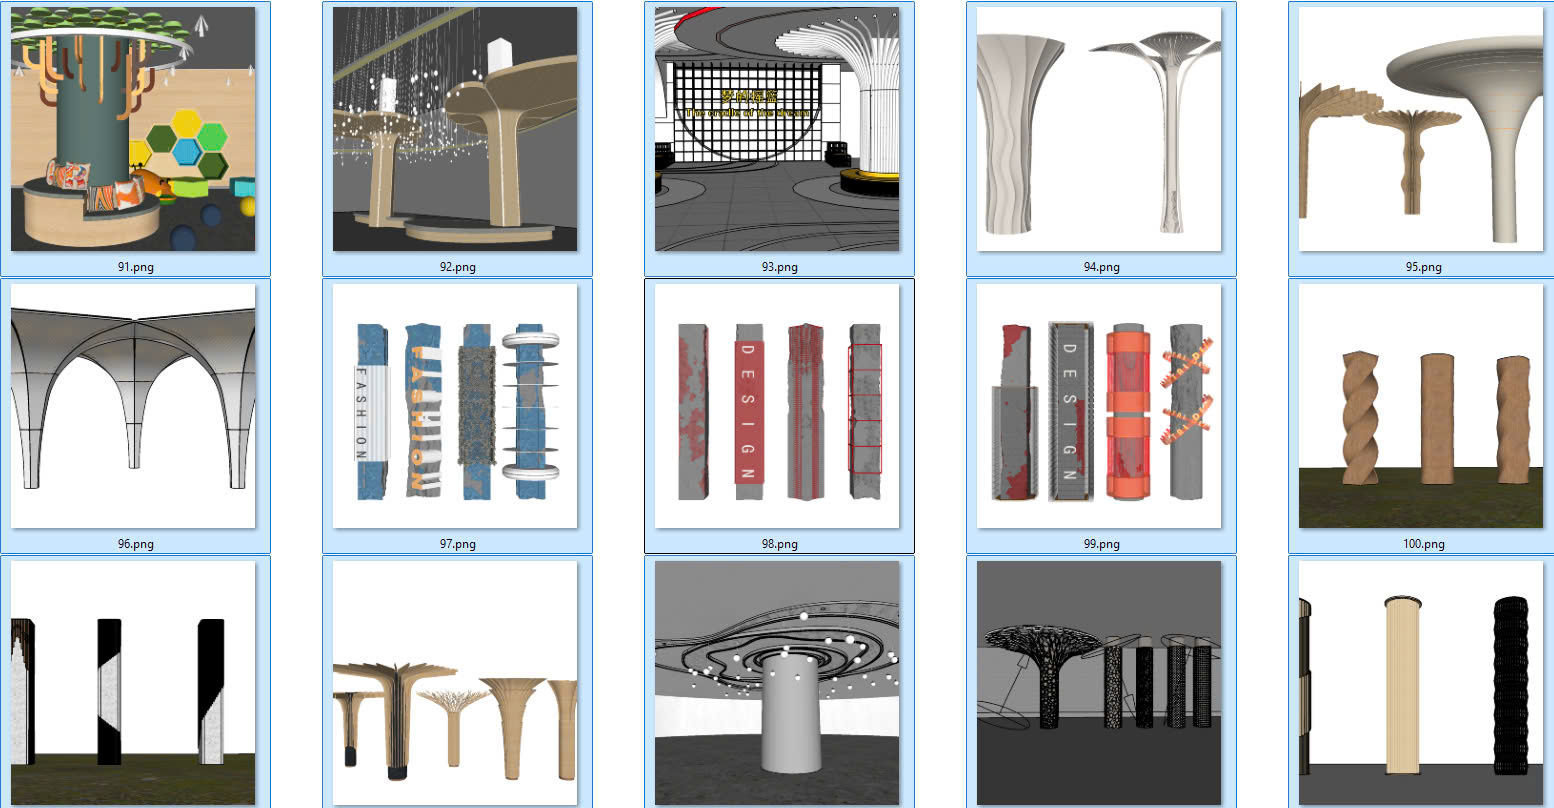Select the 99.png orange cylinder pillars thumbnail
The height and width of the screenshot is (808, 1554).
click(1099, 406)
